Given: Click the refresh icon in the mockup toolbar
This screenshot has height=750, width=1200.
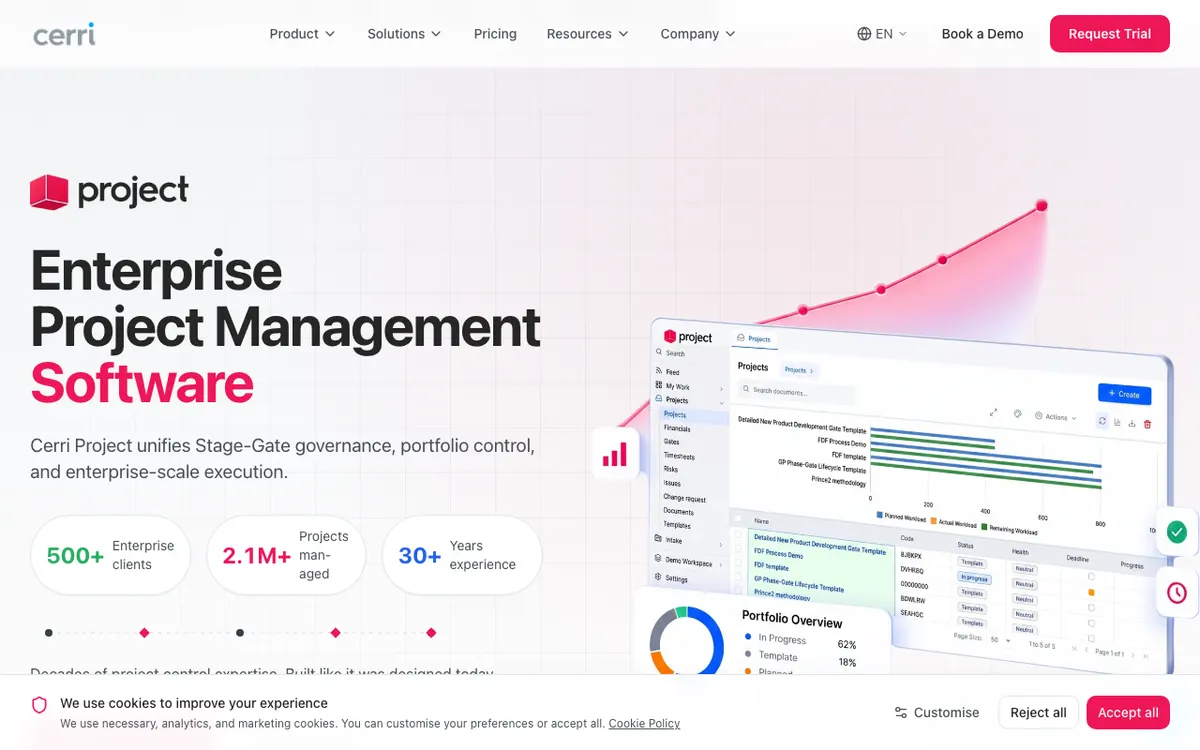Looking at the screenshot, I should [1102, 421].
